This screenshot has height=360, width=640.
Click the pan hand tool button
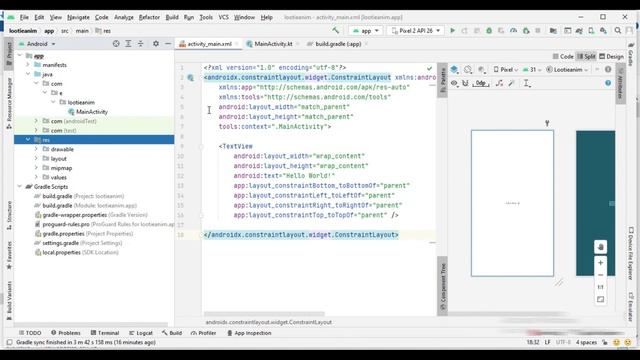click(x=600, y=247)
